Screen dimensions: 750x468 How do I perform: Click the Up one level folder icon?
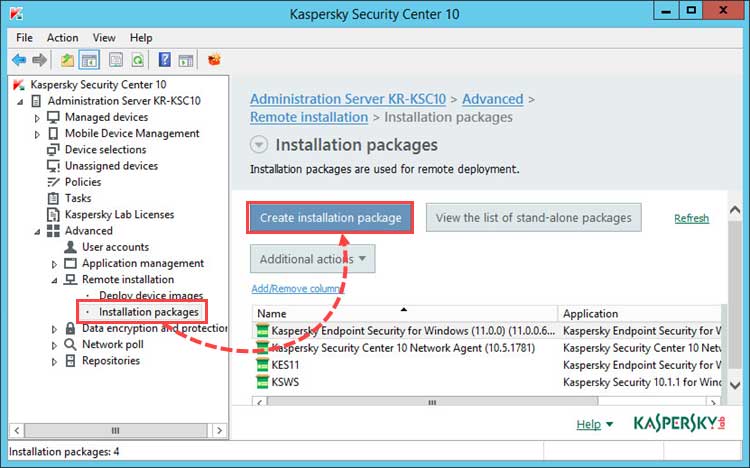pos(67,60)
